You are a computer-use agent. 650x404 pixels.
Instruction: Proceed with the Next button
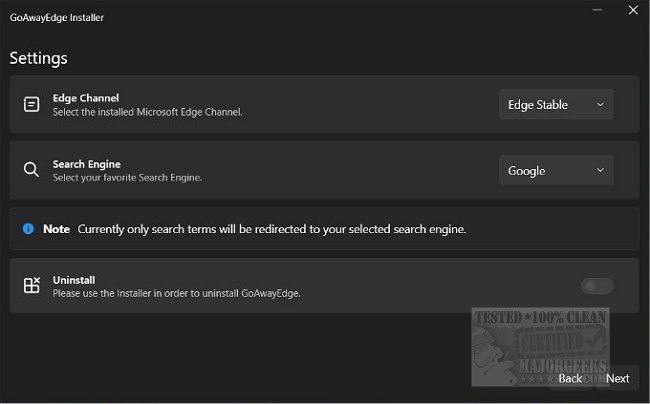618,378
